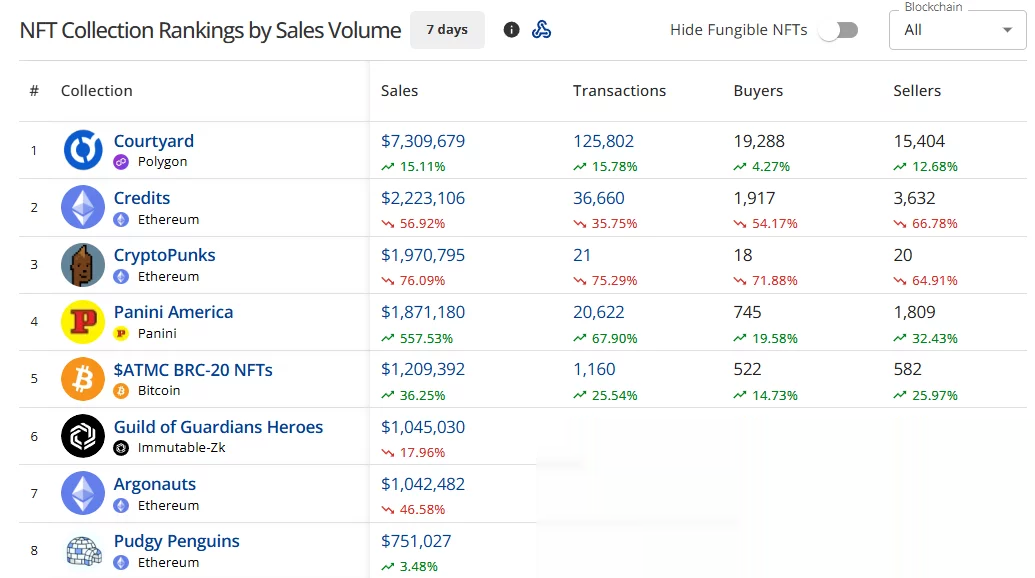Select the 7 days time range button
The width and height of the screenshot is (1035, 578).
coord(447,30)
